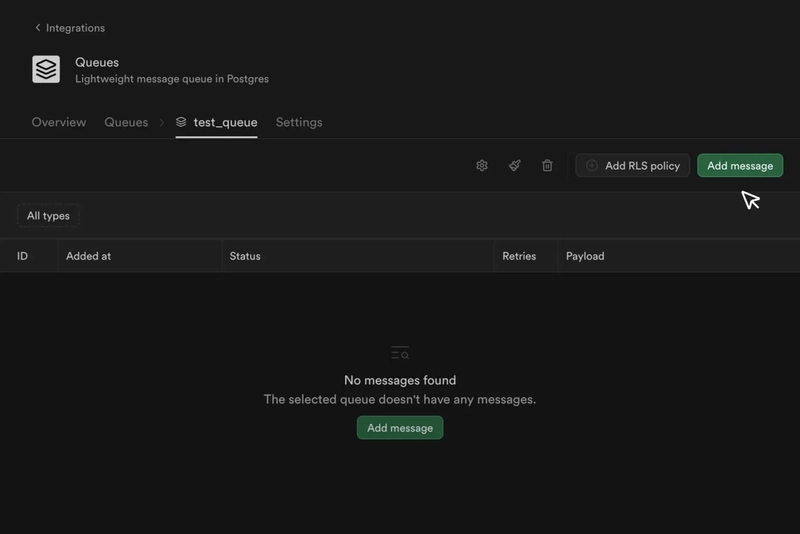Click the back chevron beside Integrations
The width and height of the screenshot is (800, 534).
pyautogui.click(x=38, y=28)
